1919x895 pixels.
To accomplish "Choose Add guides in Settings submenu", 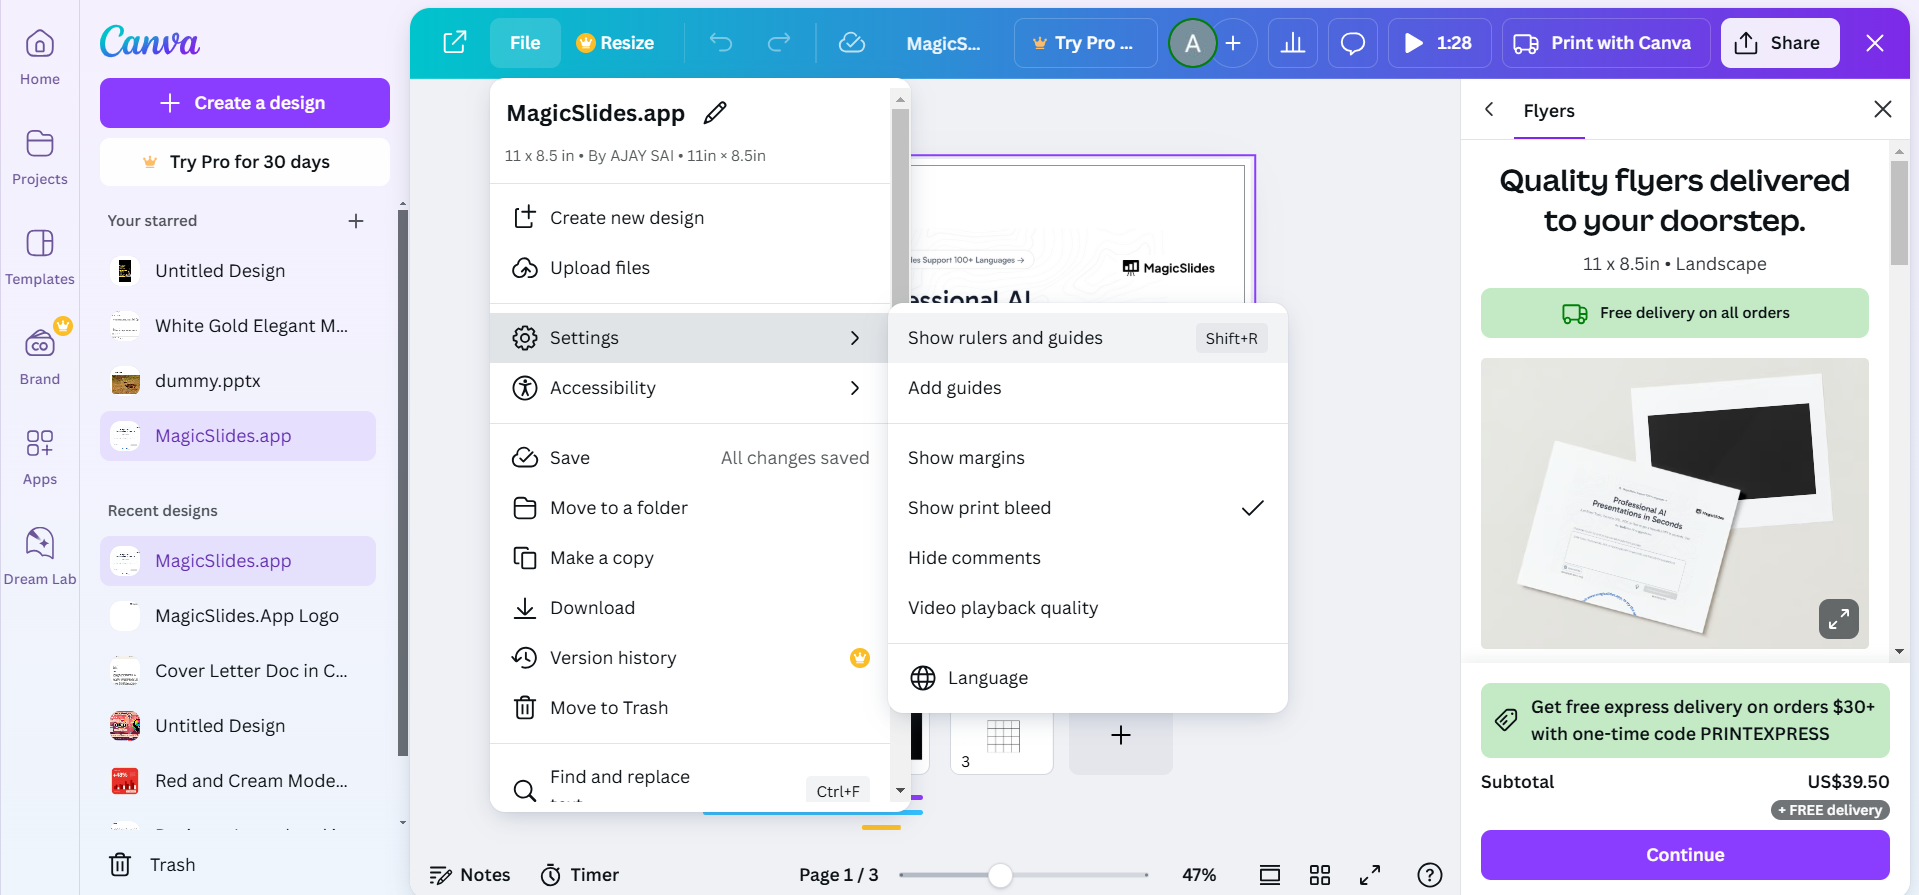I will click(x=1088, y=388).
